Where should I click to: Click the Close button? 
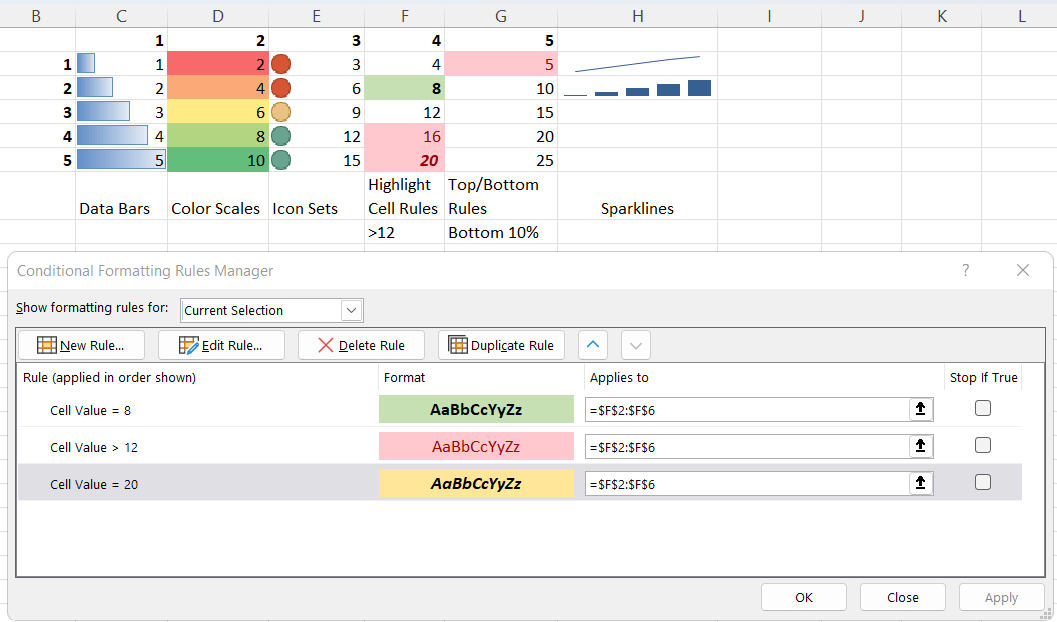pyautogui.click(x=903, y=597)
